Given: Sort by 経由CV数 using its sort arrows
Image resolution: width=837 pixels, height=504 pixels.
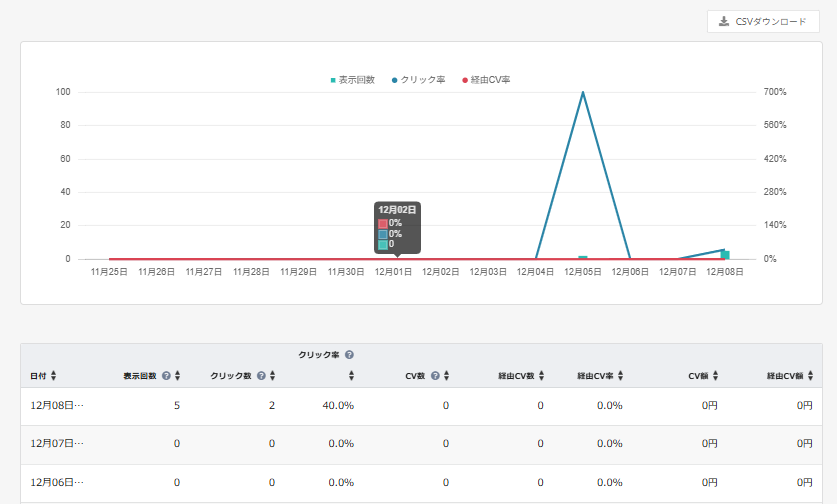Looking at the screenshot, I should point(541,376).
